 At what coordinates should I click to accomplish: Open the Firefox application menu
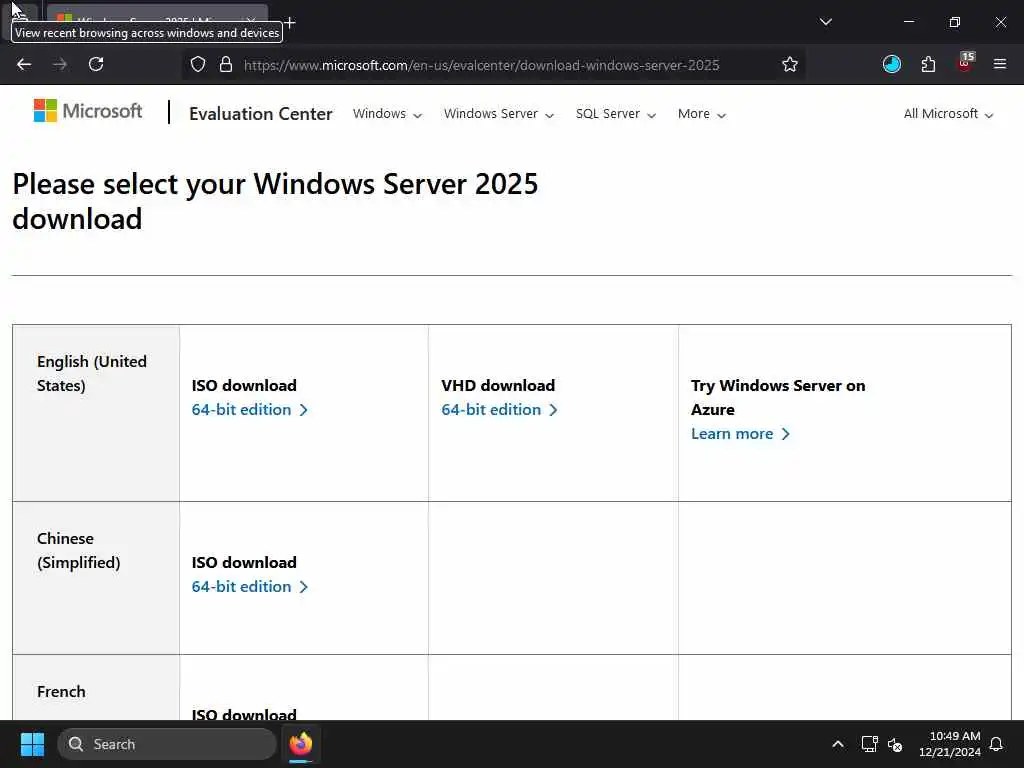tap(999, 64)
